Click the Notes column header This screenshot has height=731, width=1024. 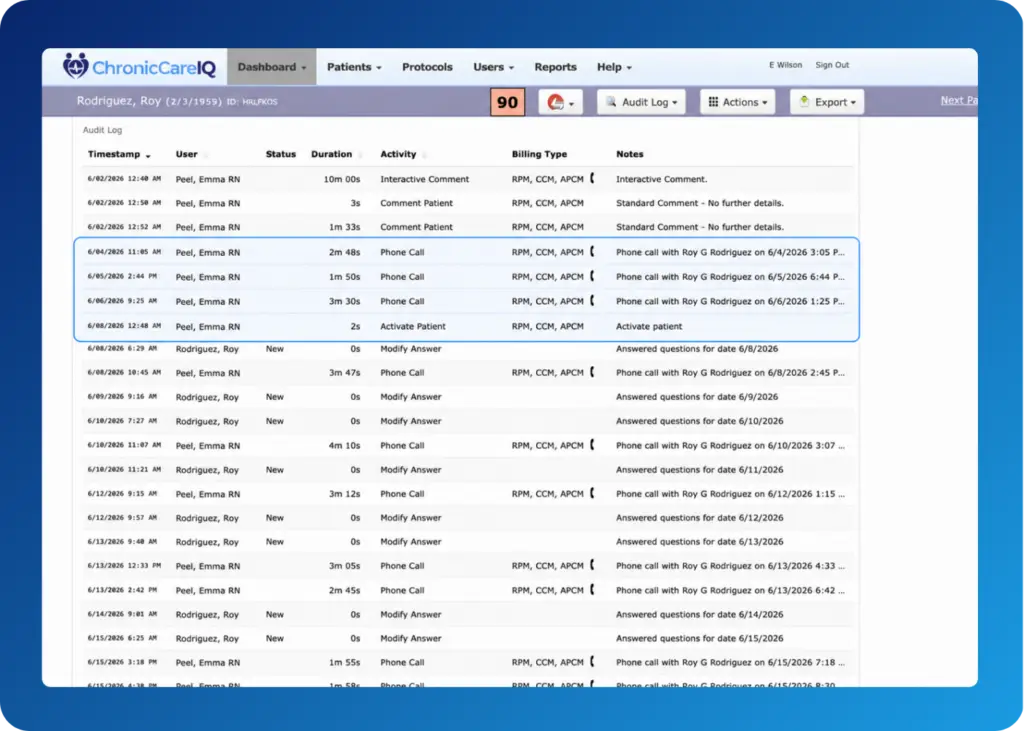click(630, 154)
